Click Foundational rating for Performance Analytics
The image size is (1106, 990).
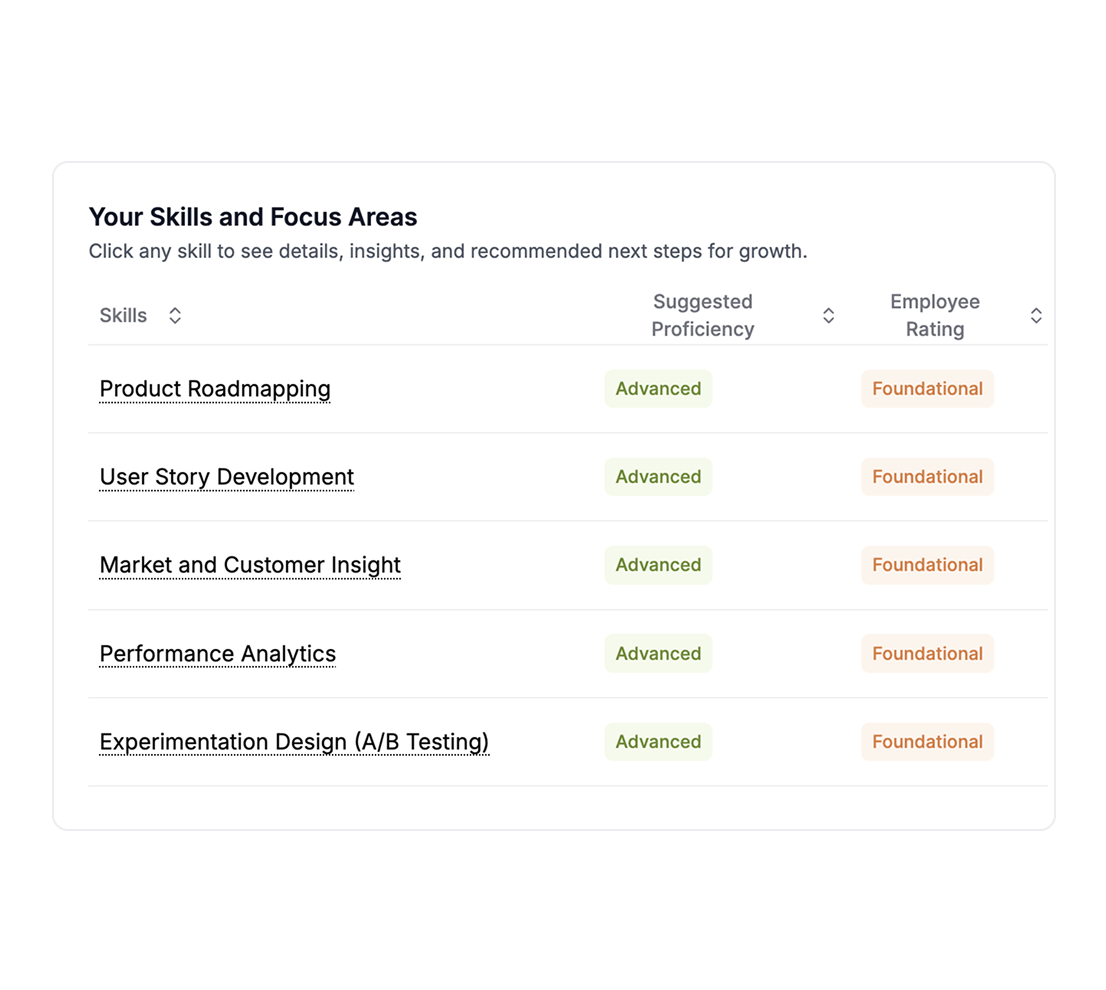[x=927, y=654]
